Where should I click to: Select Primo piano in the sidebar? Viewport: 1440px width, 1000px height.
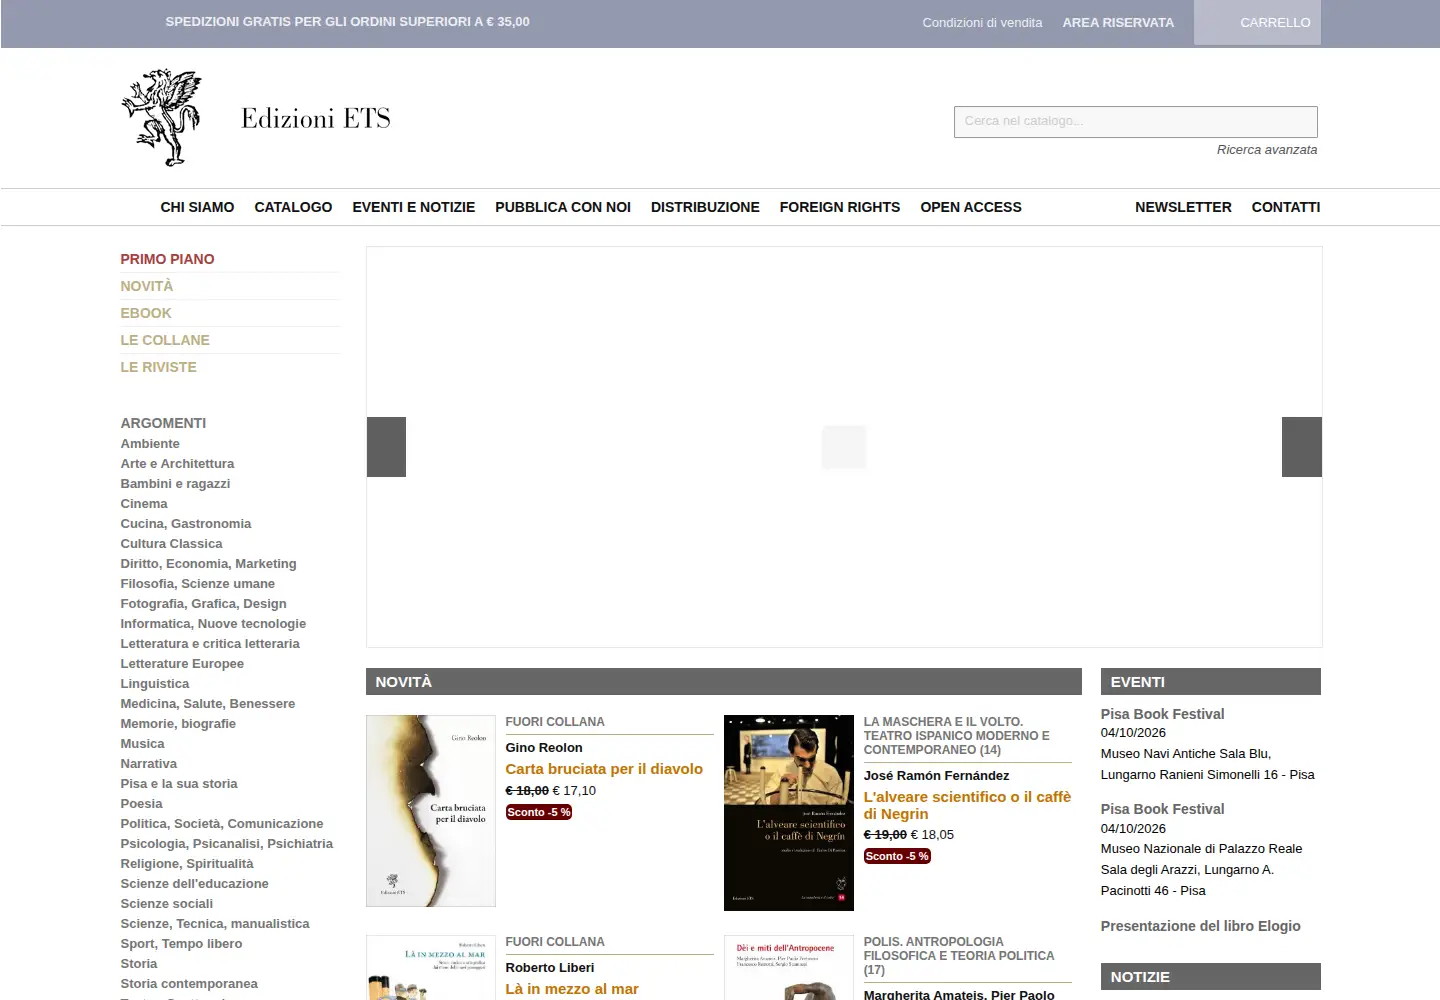(167, 259)
